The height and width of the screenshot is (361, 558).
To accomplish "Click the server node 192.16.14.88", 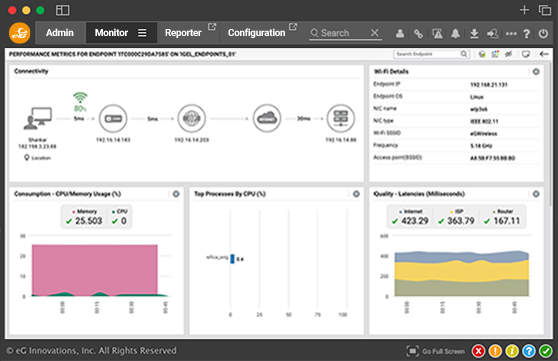I will click(x=341, y=119).
